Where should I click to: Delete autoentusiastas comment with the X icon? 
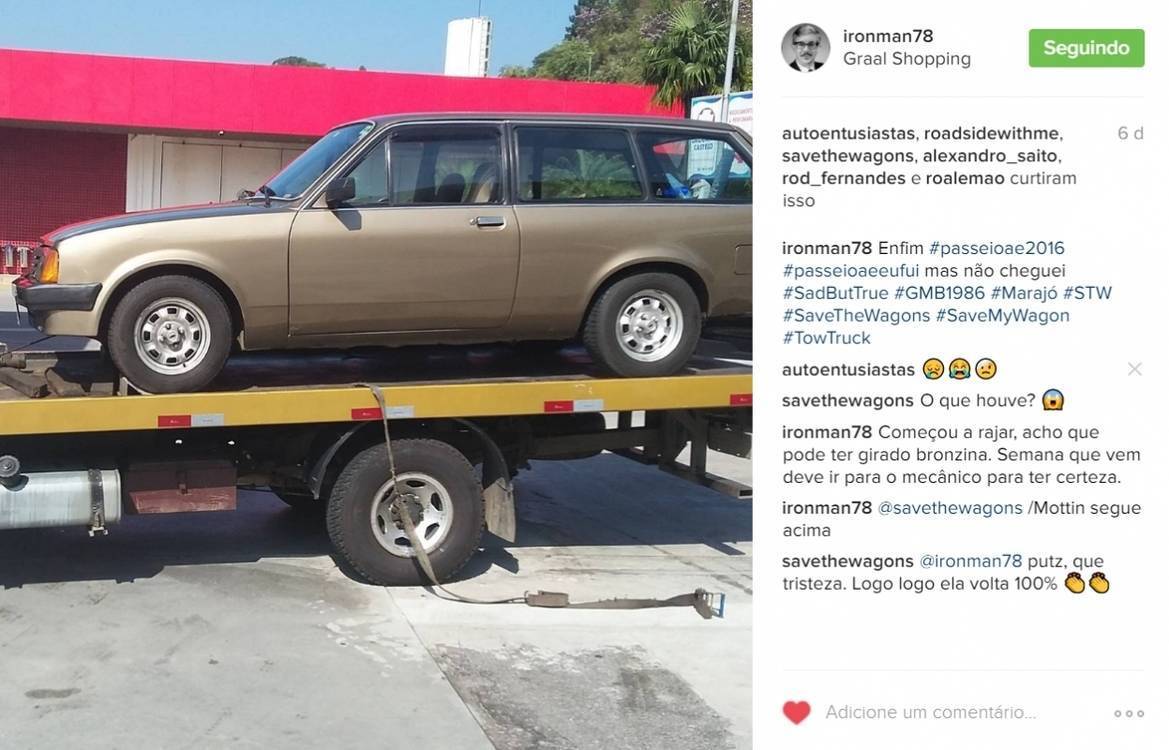click(1135, 369)
